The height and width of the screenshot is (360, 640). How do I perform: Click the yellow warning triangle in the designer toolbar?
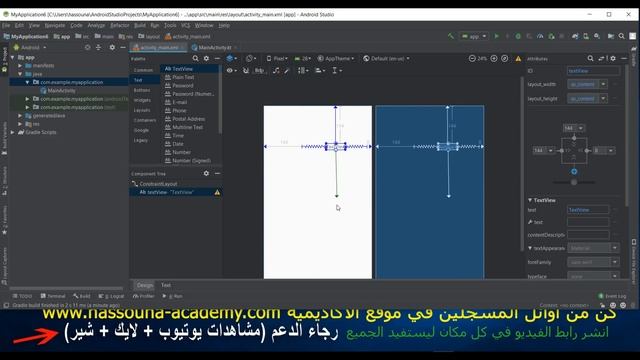click(x=518, y=59)
